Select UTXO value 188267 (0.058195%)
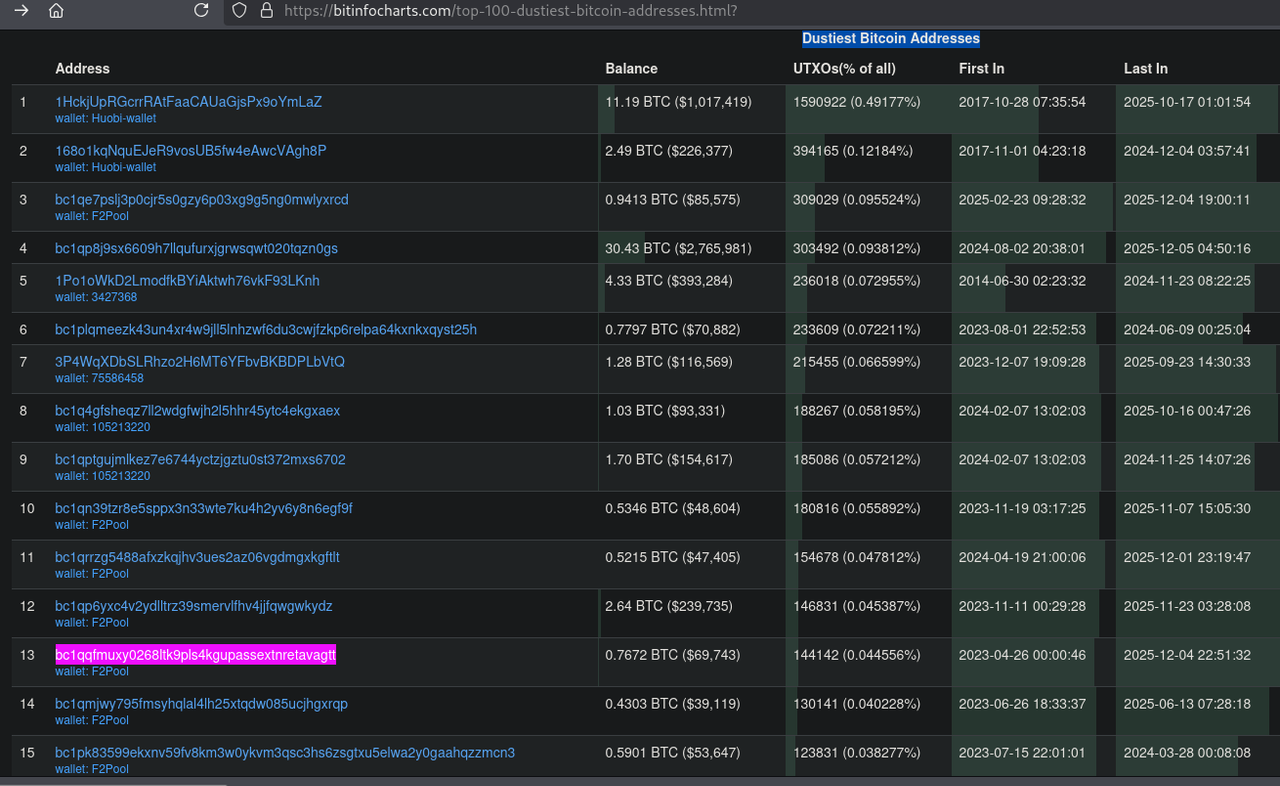The width and height of the screenshot is (1280, 786). point(857,411)
